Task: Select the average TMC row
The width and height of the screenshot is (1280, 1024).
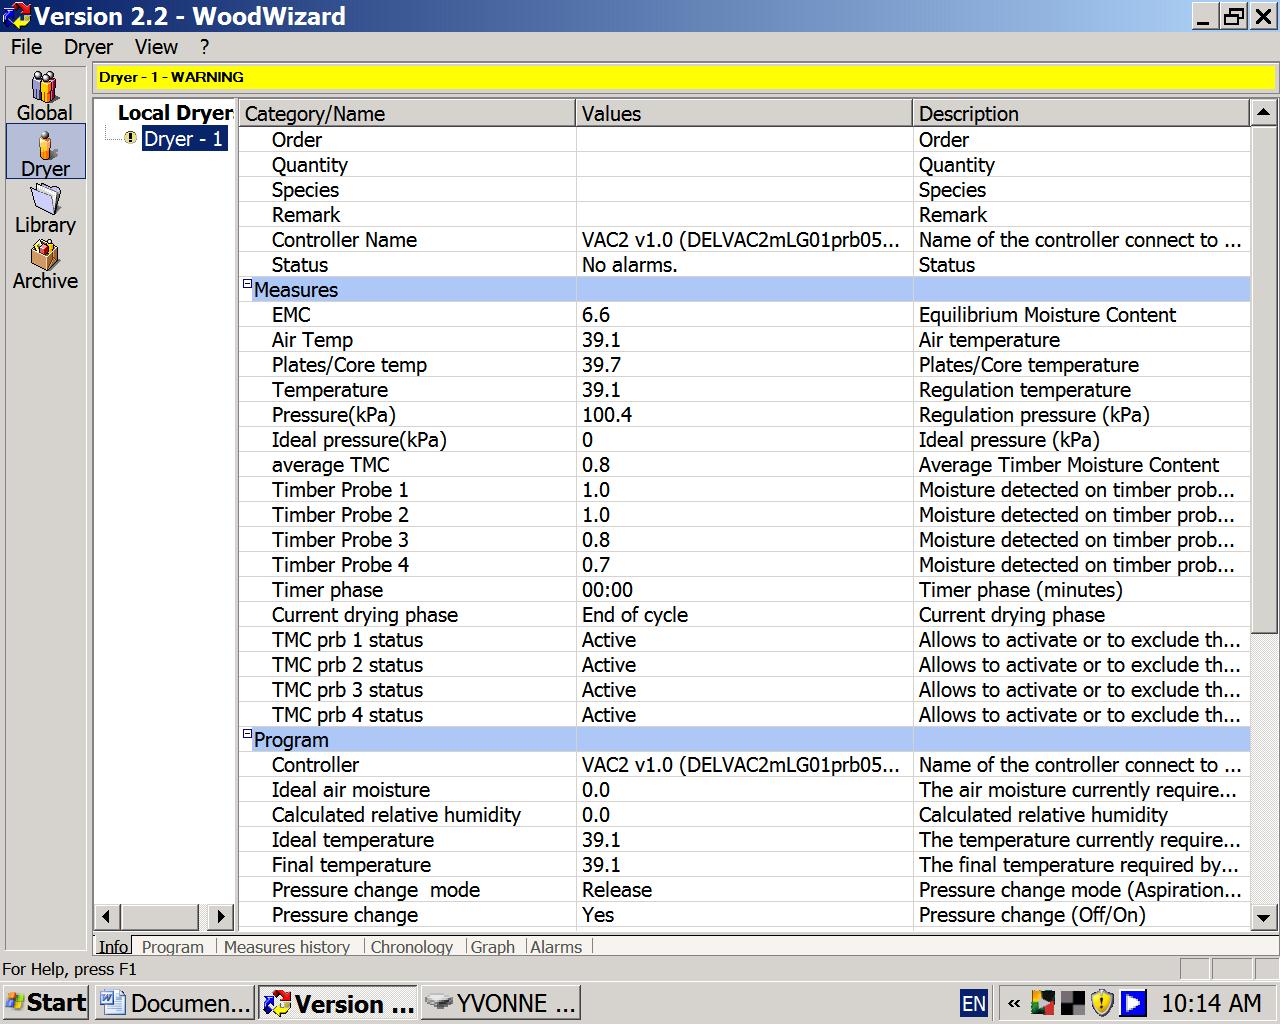Action: 744,465
